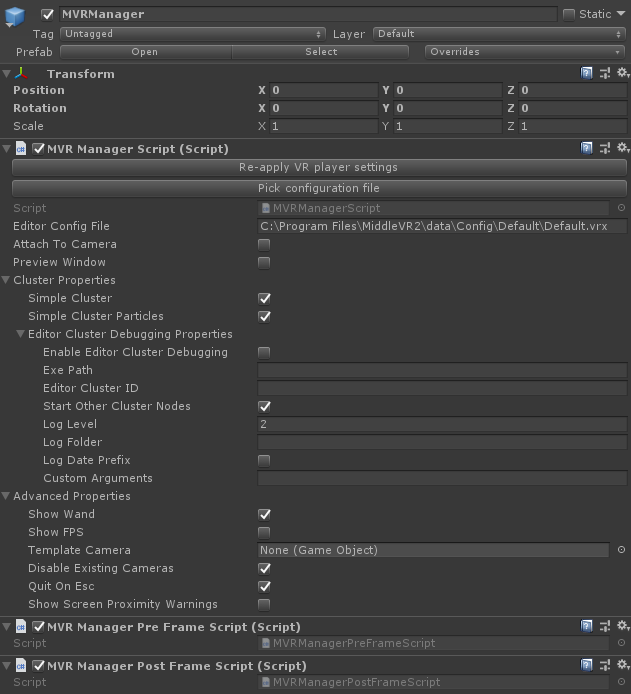Click Re-apply VR player settings button
This screenshot has height=694, width=631.
coord(319,167)
